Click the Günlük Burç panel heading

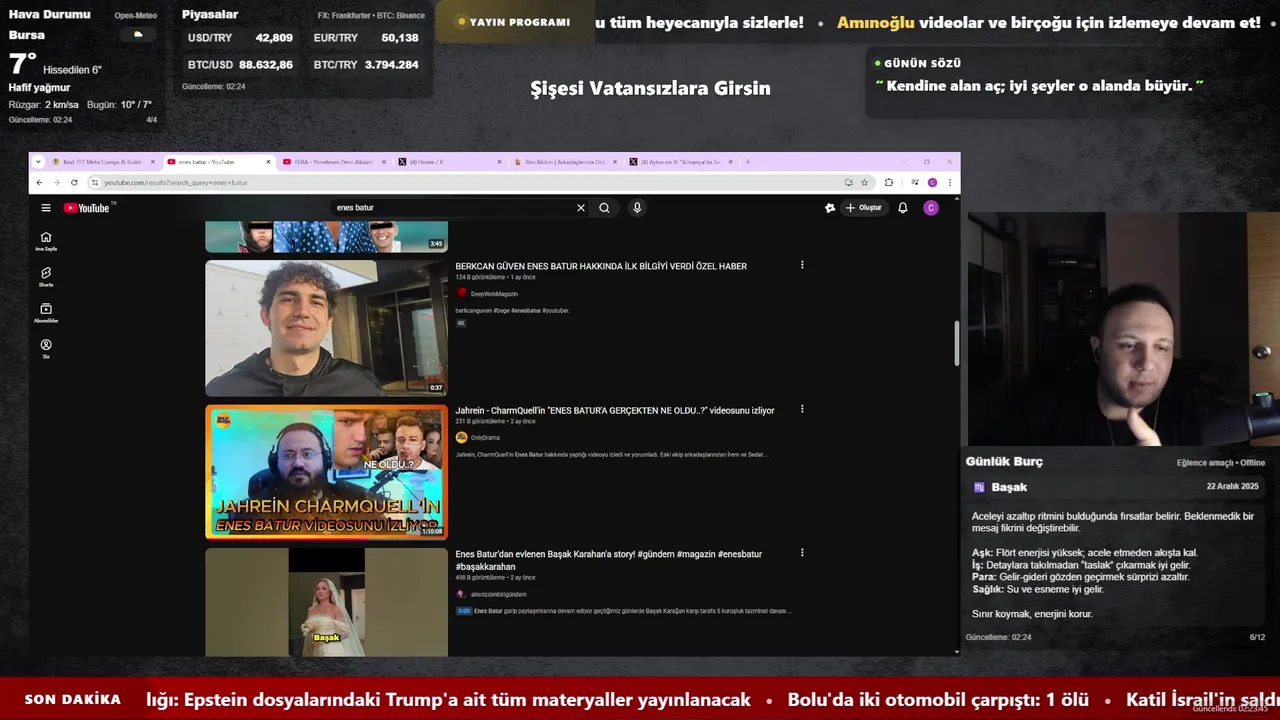1004,461
